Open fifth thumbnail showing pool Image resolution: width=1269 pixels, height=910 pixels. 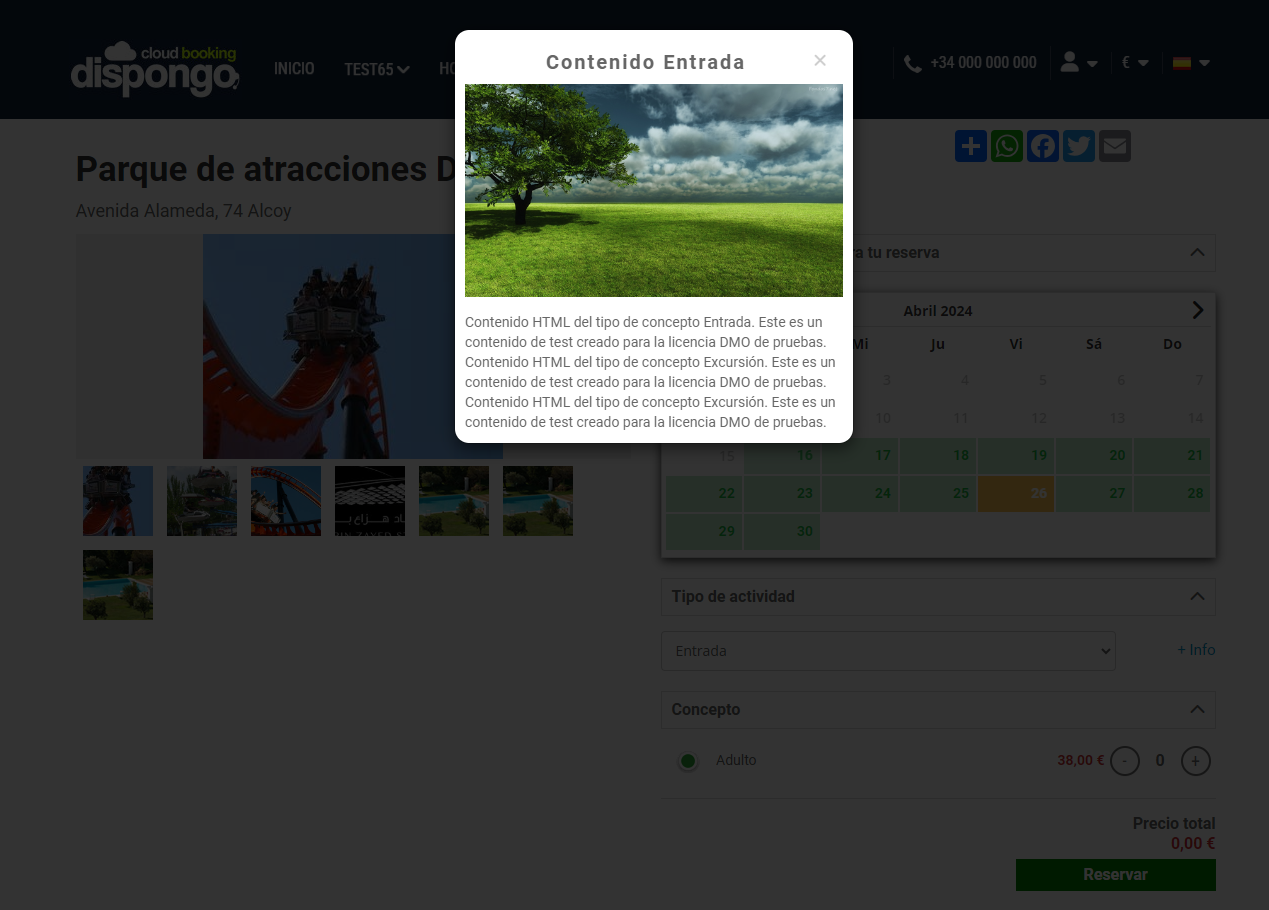click(x=454, y=501)
